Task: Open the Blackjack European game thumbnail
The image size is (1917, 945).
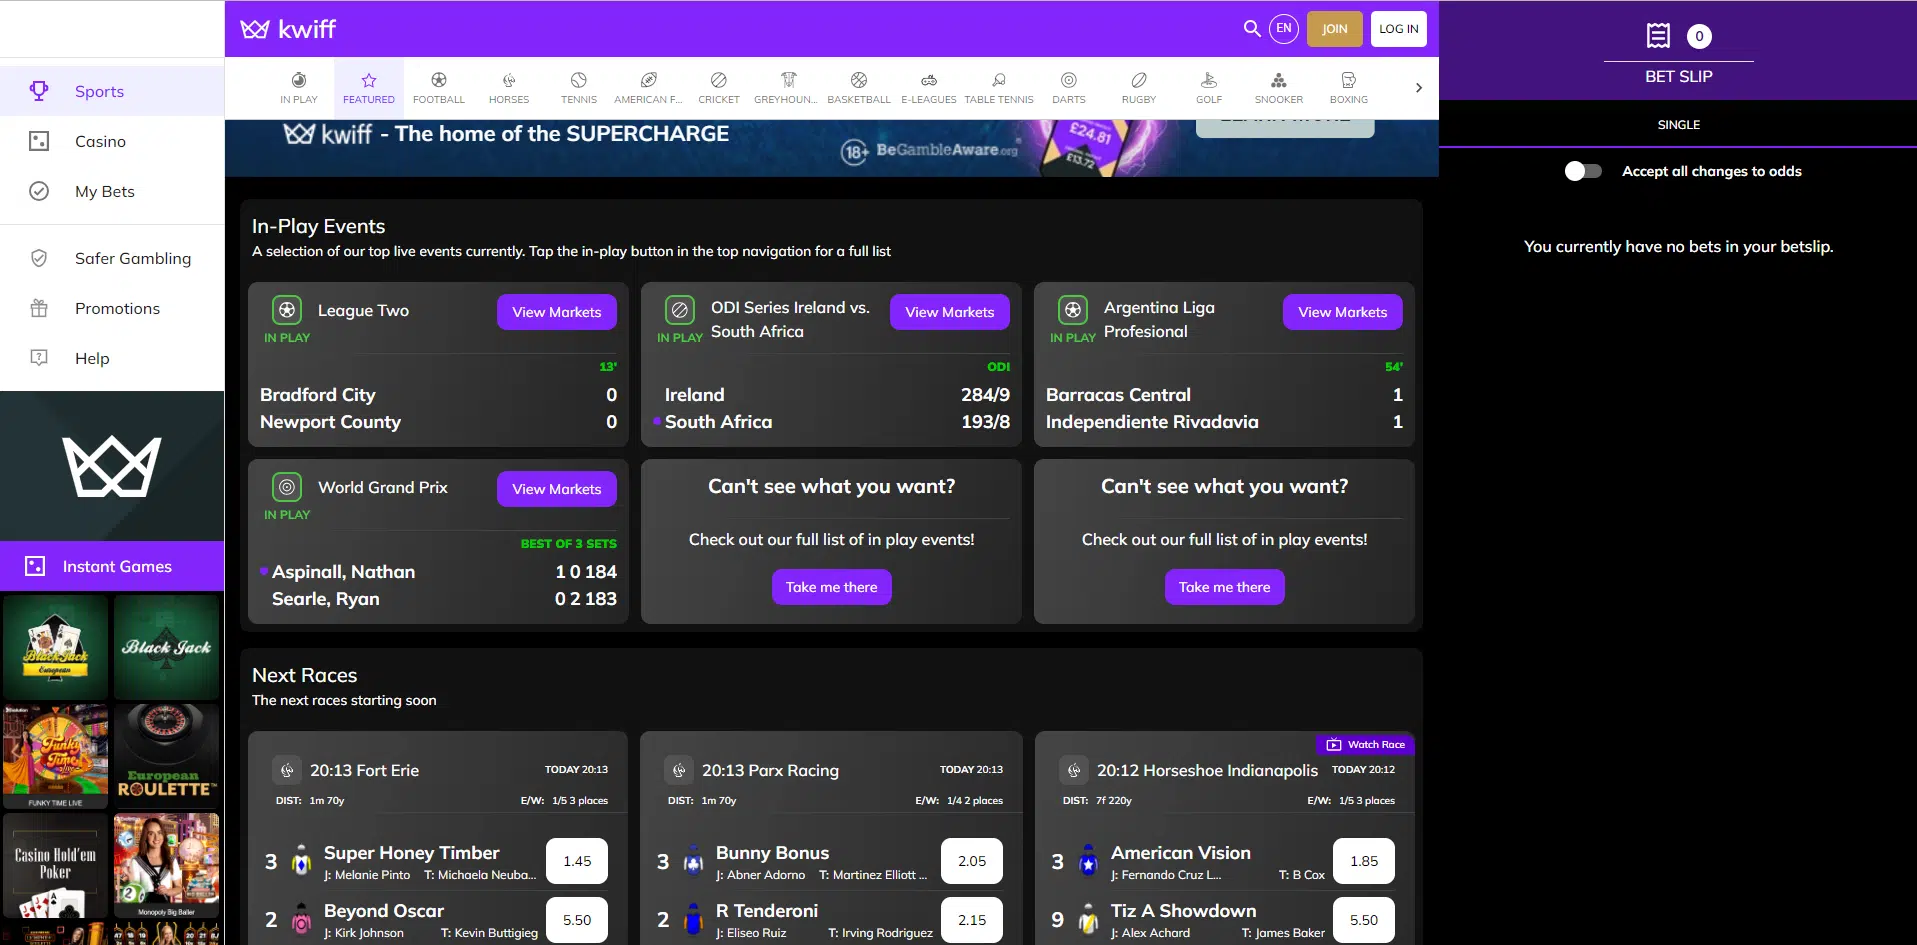Action: point(55,647)
